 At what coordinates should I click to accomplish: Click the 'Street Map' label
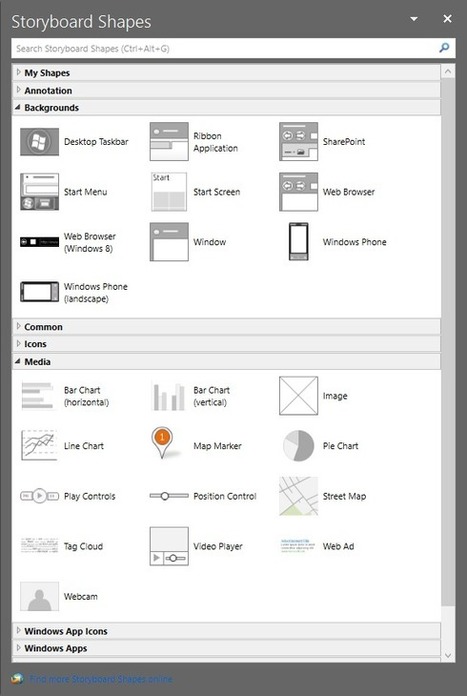(x=344, y=496)
